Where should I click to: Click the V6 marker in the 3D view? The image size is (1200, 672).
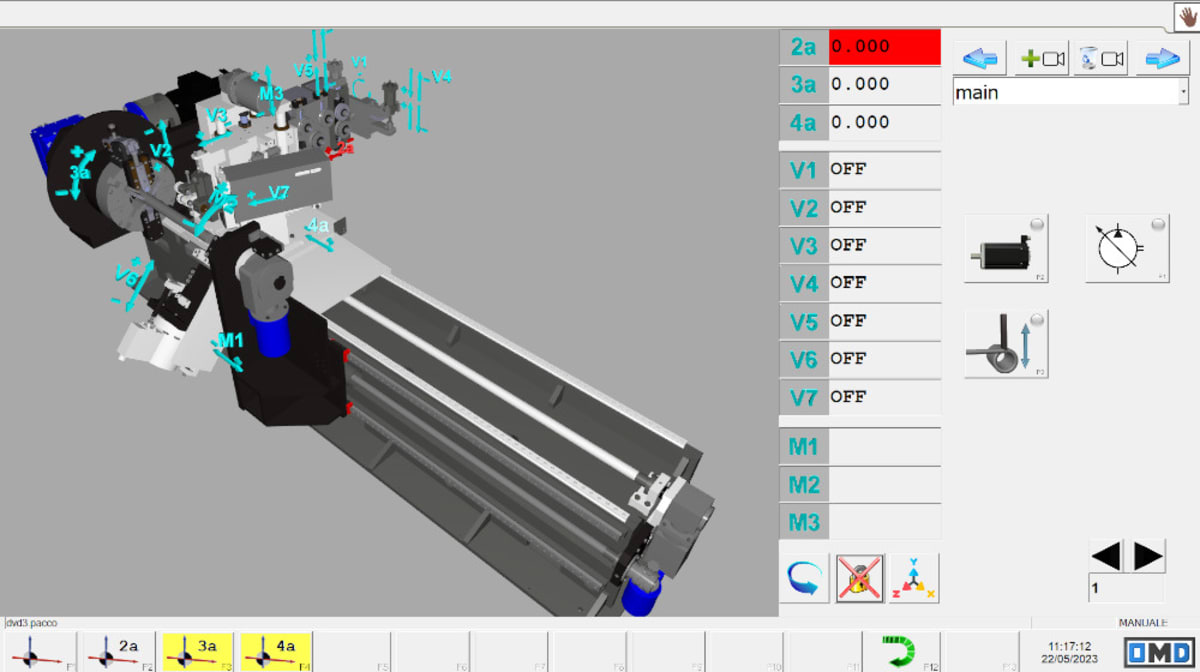tap(127, 274)
